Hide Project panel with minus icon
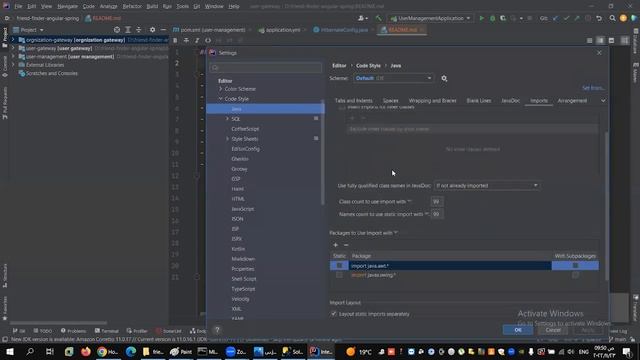640x360 pixels. coord(163,30)
